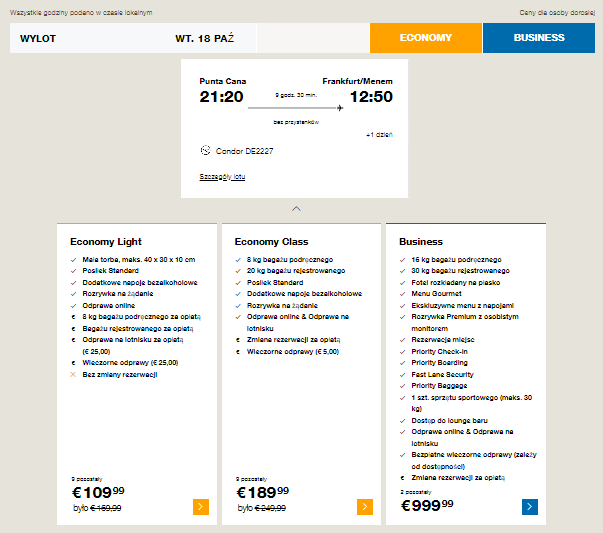Screen dimensions: 603x533
Task: Switch to the ECONOMY tab
Action: [426, 38]
